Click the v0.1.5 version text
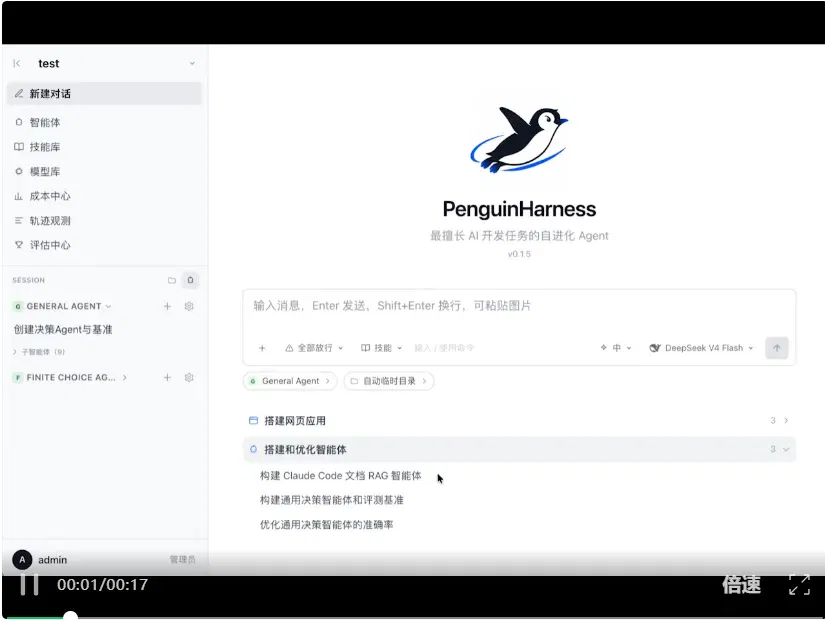This screenshot has width=825, height=620. click(519, 254)
